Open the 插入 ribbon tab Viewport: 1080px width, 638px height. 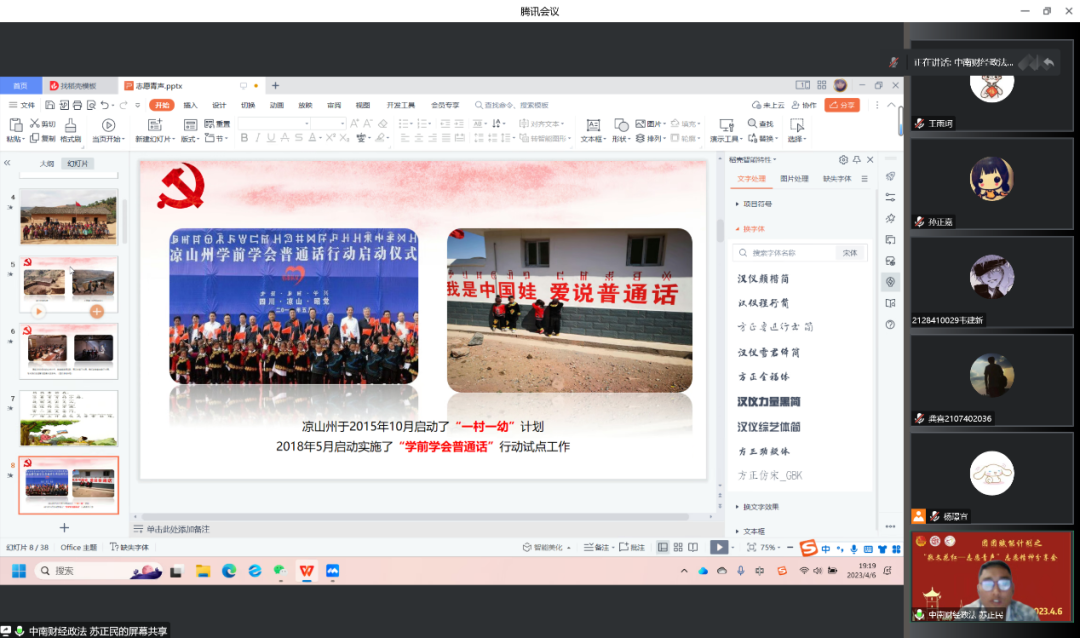click(190, 105)
